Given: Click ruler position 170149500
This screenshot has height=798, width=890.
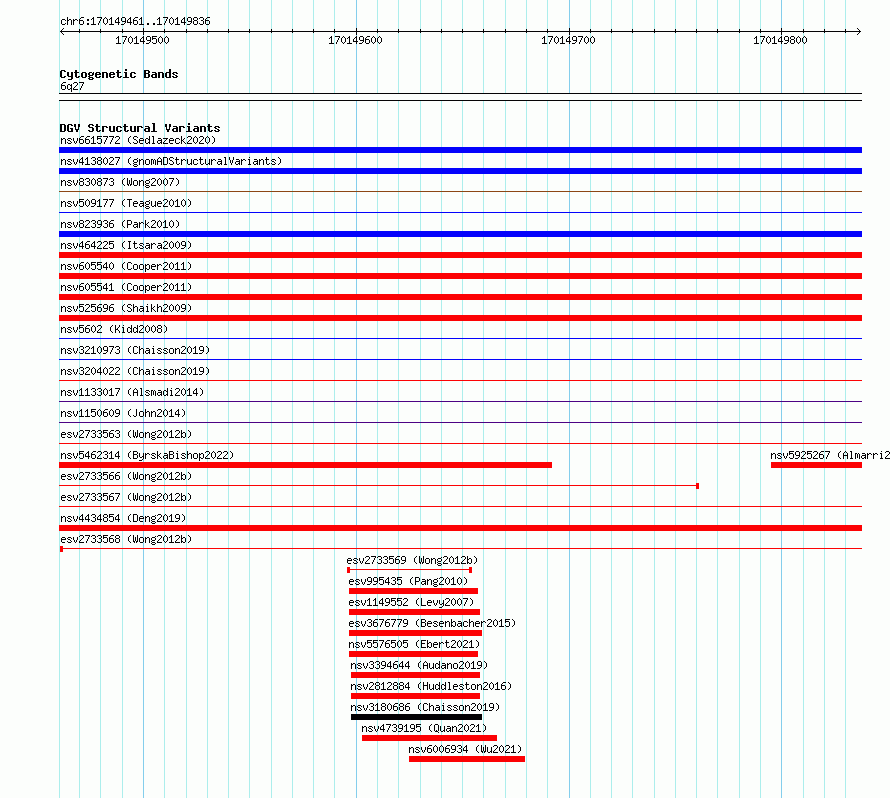Looking at the screenshot, I should [x=142, y=40].
